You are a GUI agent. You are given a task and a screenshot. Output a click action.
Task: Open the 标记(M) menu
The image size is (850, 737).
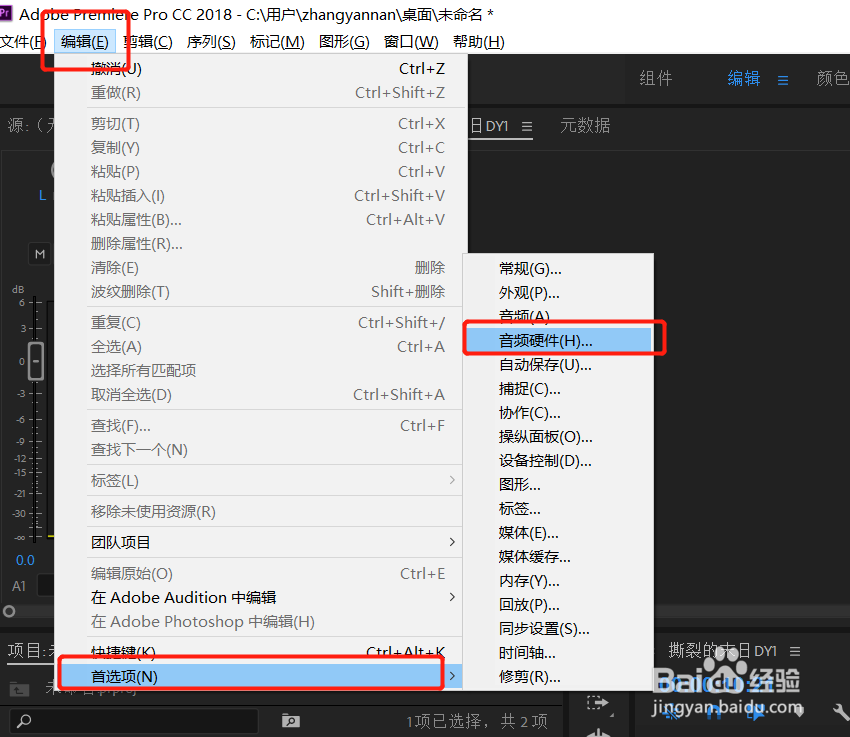(x=277, y=42)
